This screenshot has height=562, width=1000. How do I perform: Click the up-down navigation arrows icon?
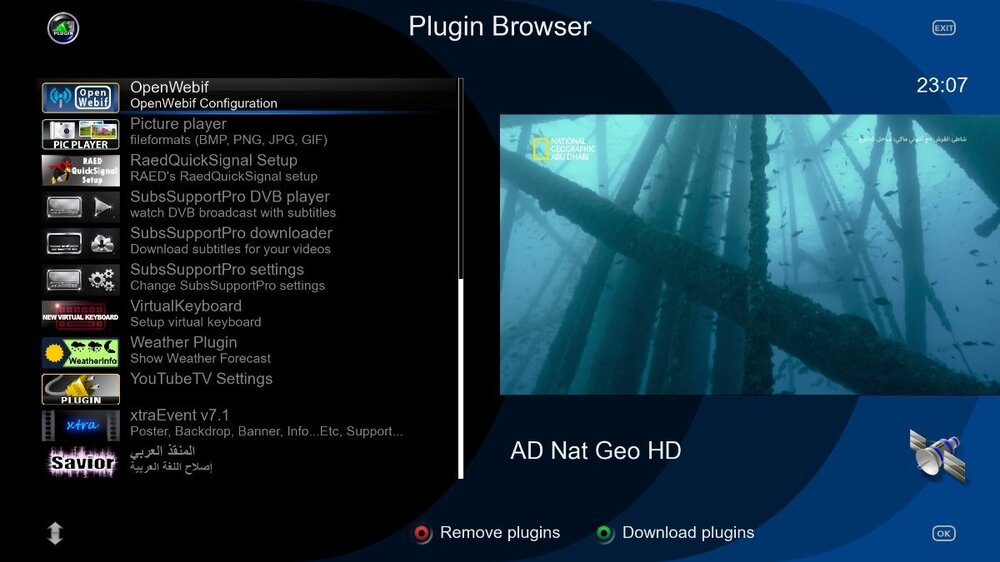(x=55, y=533)
